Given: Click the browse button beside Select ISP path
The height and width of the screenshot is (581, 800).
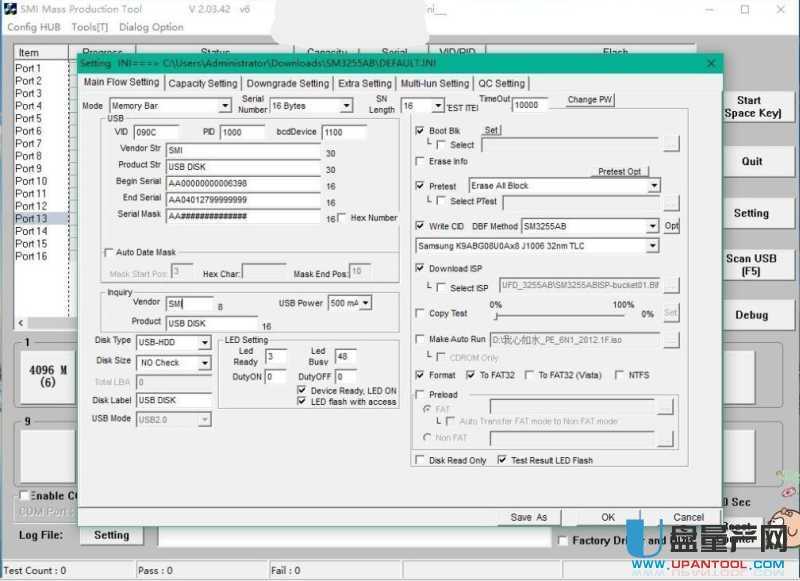Looking at the screenshot, I should pos(671,287).
